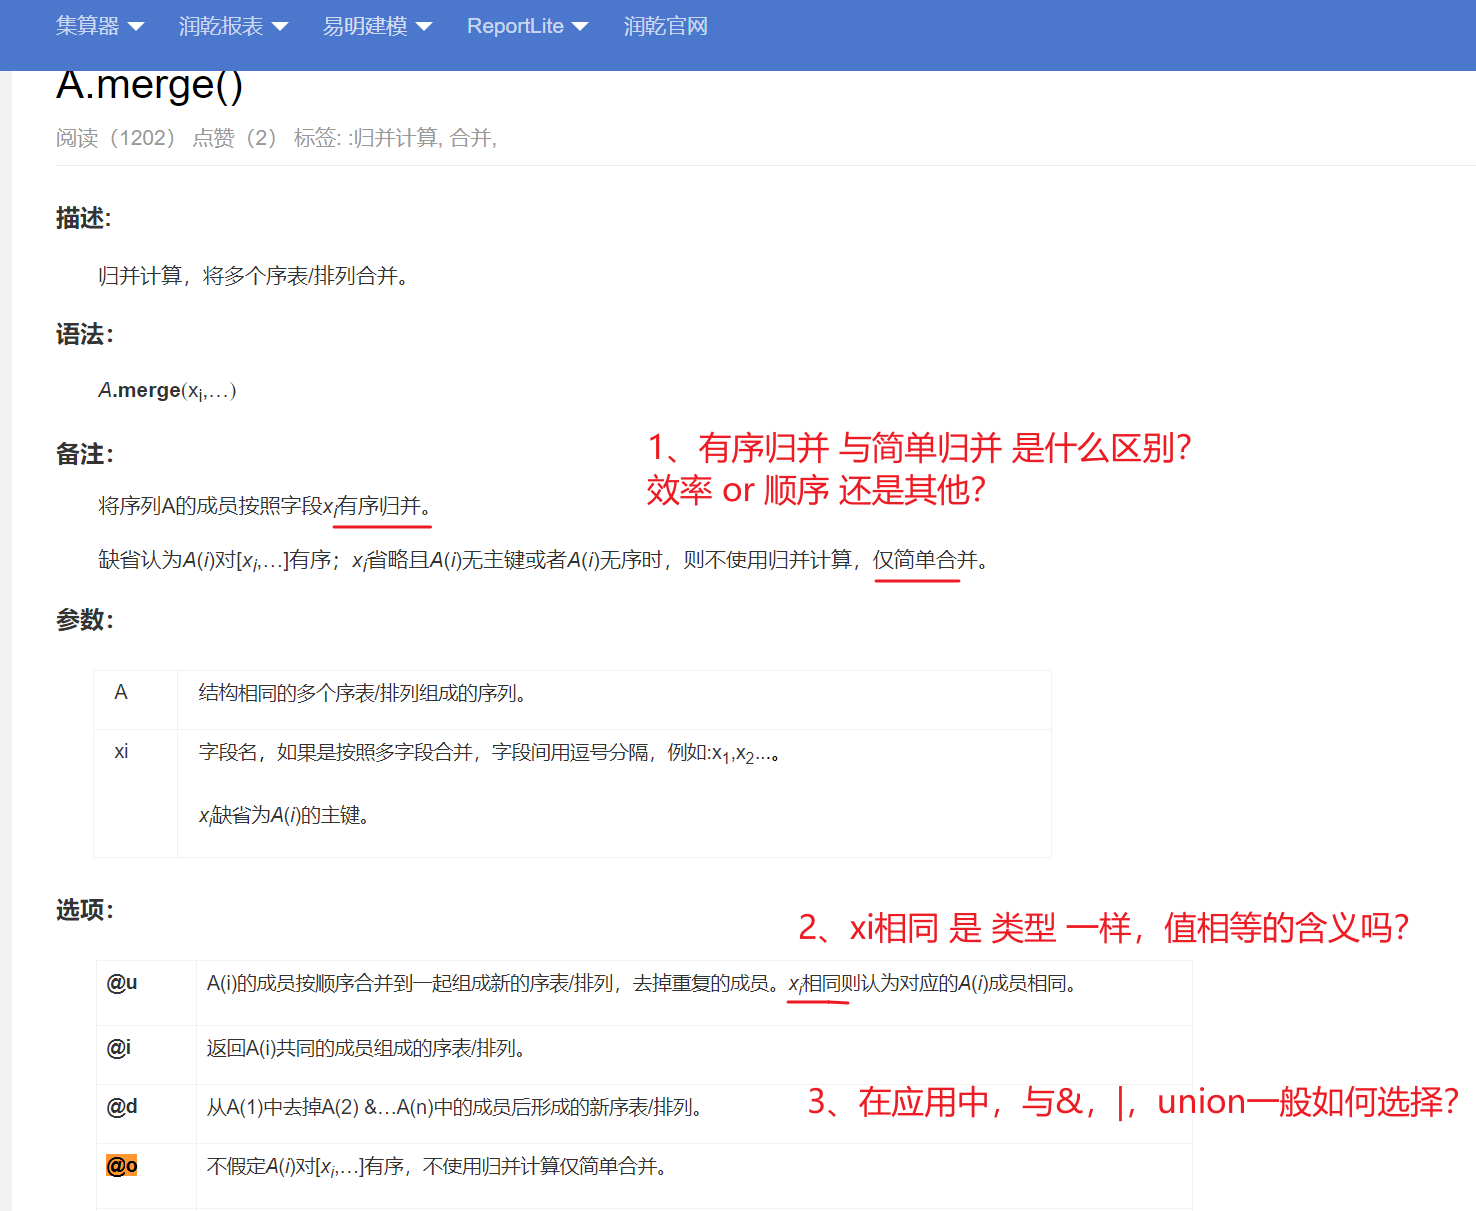Go to 润乾官网 in navigation bar
This screenshot has width=1476, height=1211.
(x=665, y=27)
